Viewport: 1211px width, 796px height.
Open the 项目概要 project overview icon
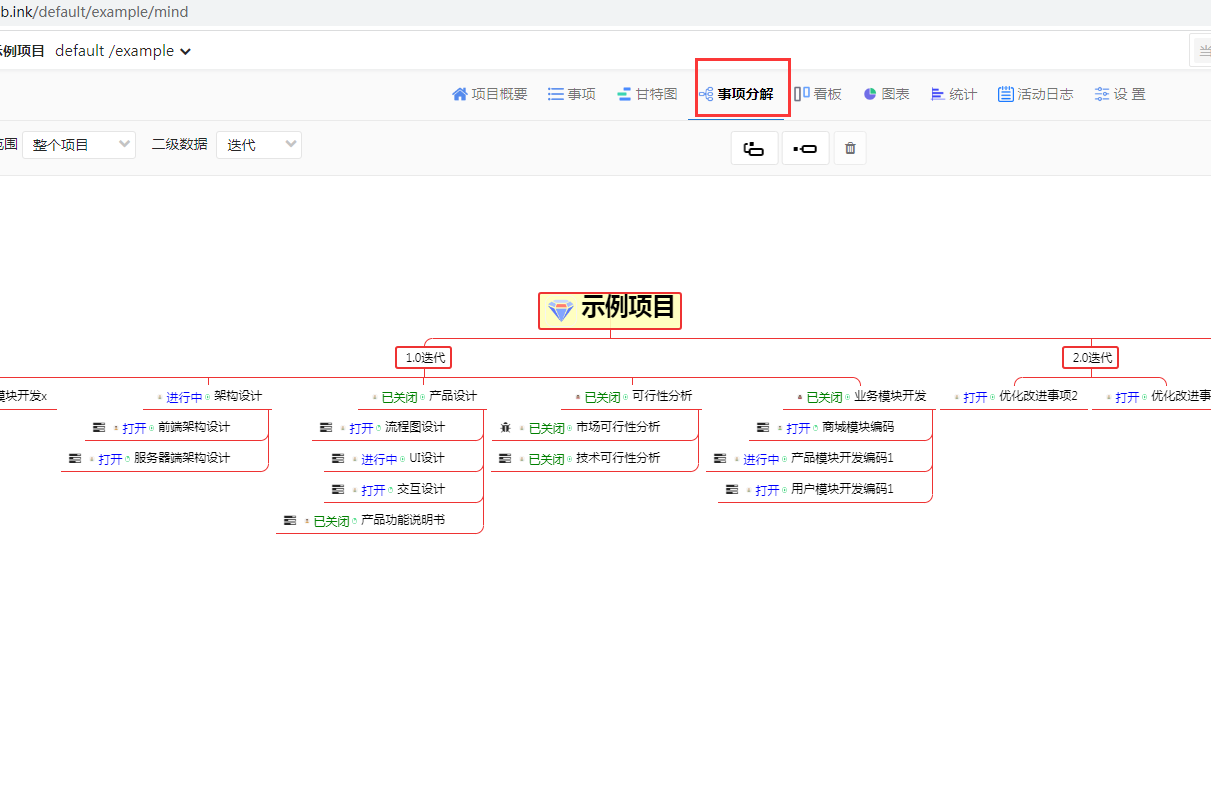coord(488,93)
